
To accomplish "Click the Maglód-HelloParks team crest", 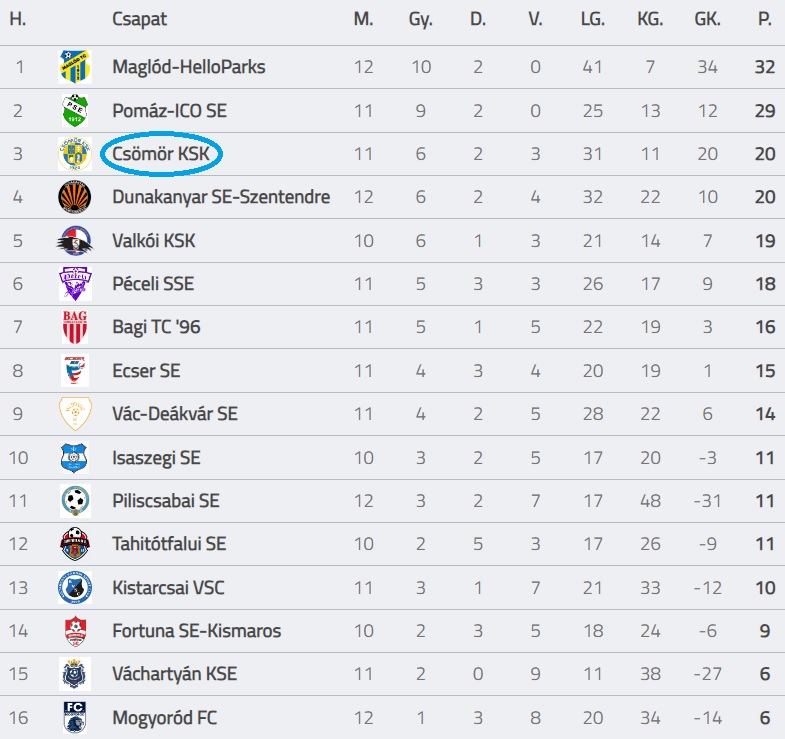I will [x=75, y=67].
